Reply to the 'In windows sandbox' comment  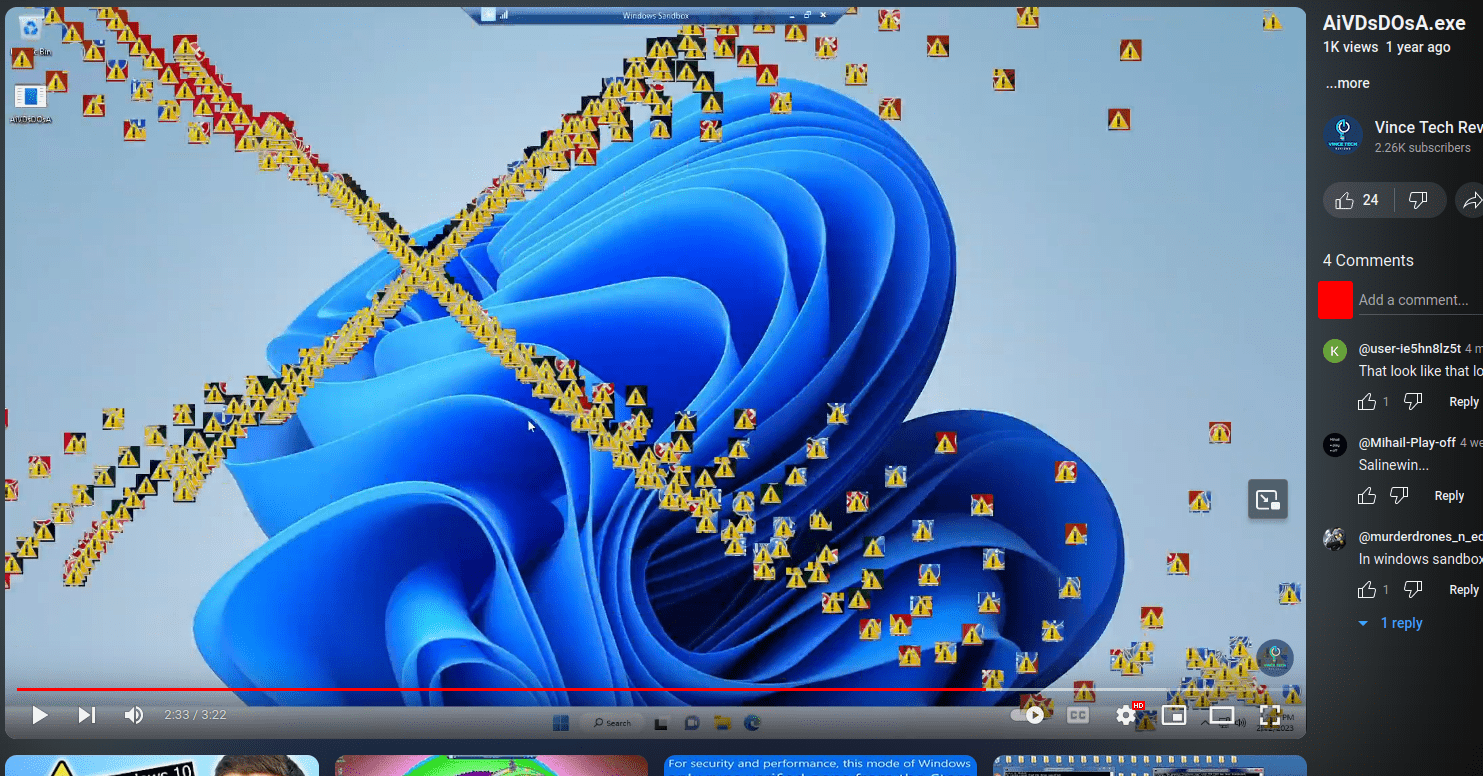(1464, 590)
